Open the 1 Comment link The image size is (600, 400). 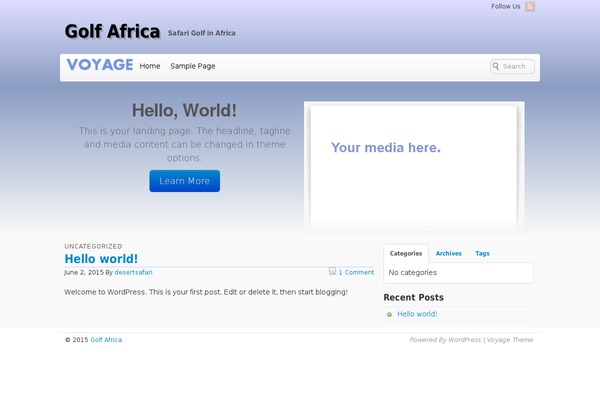(x=356, y=272)
